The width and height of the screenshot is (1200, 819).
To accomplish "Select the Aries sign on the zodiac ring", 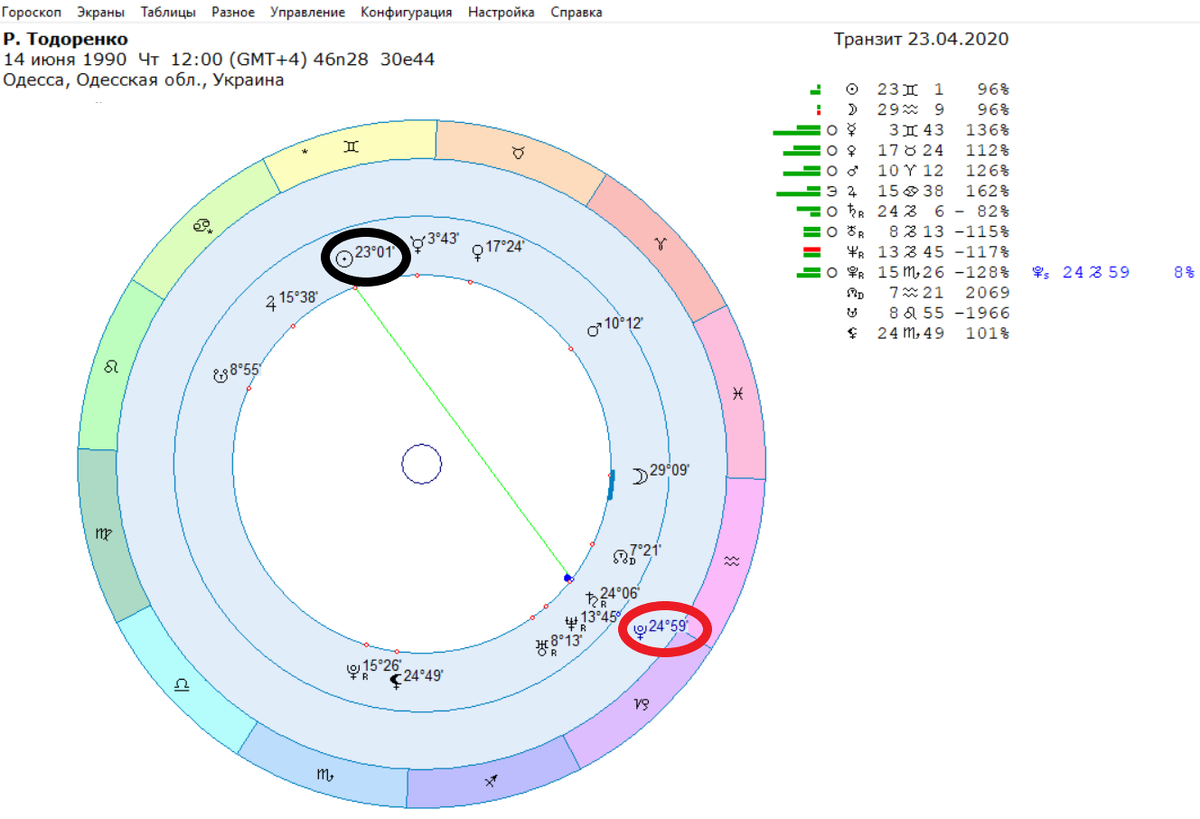I will (x=659, y=243).
